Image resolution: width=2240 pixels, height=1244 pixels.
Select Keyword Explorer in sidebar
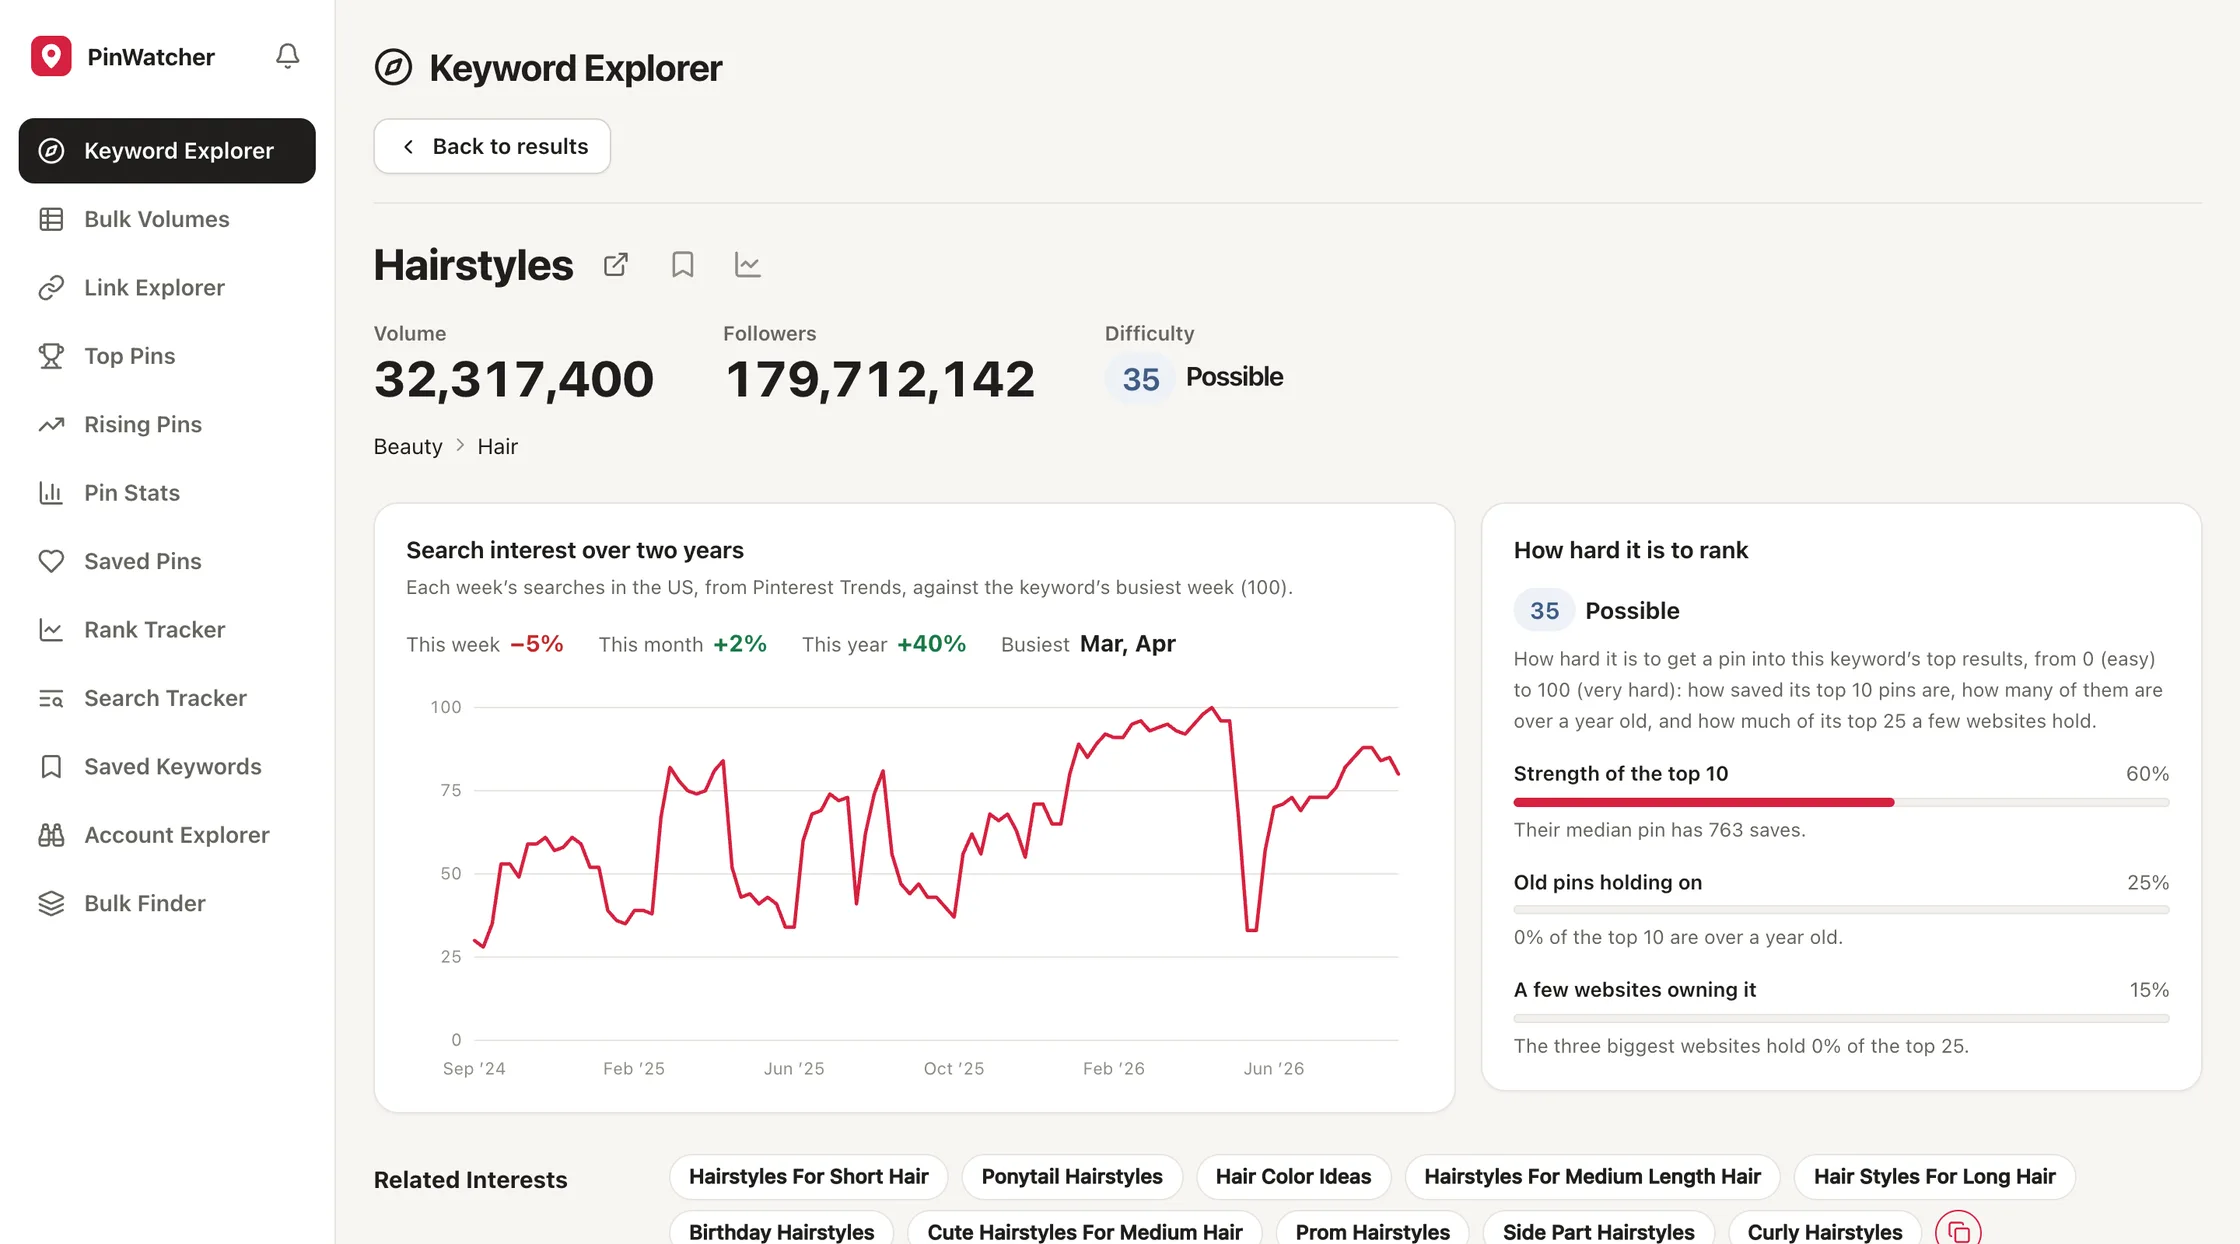tap(167, 151)
